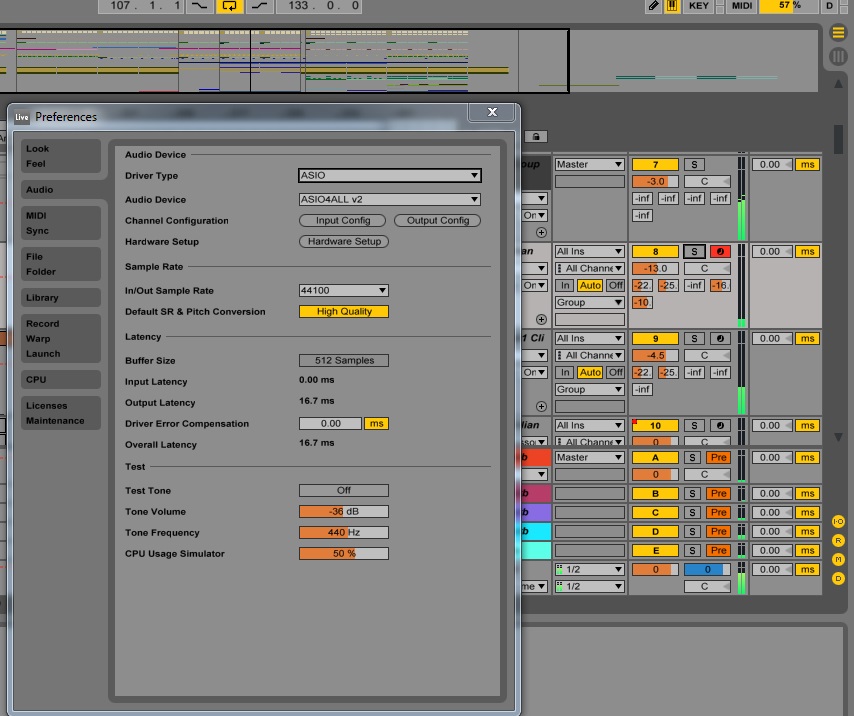Show the Returns section with R button
The image size is (854, 716).
point(838,540)
